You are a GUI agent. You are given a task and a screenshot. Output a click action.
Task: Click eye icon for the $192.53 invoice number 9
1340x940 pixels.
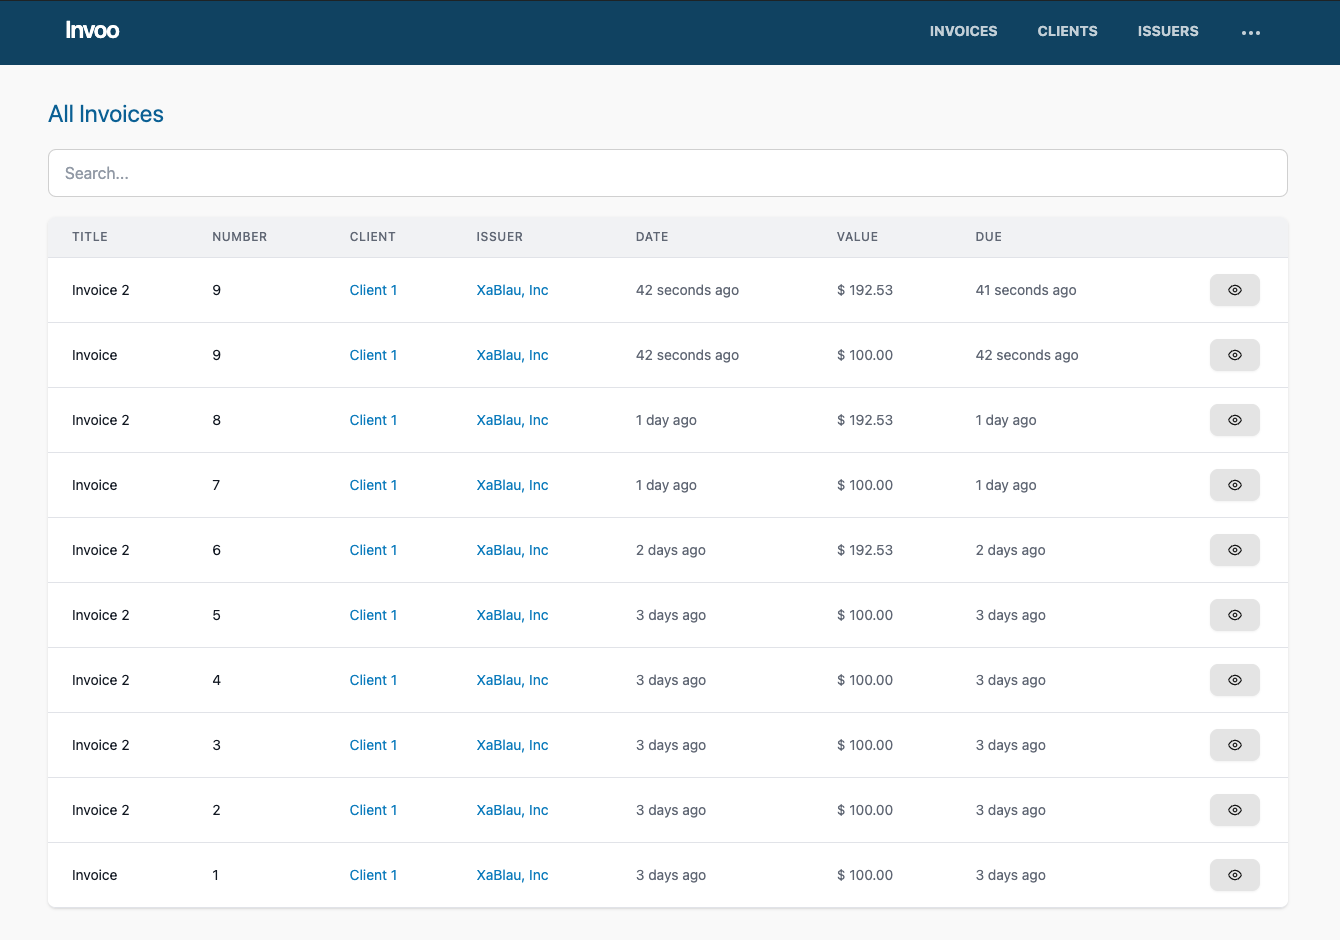[1234, 290]
